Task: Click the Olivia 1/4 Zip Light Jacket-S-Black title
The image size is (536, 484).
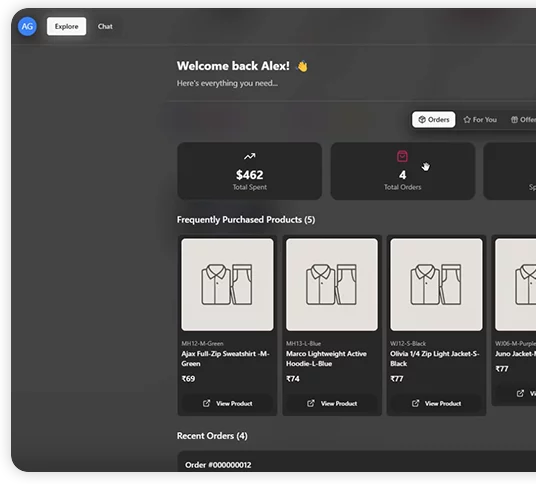Action: click(x=435, y=359)
